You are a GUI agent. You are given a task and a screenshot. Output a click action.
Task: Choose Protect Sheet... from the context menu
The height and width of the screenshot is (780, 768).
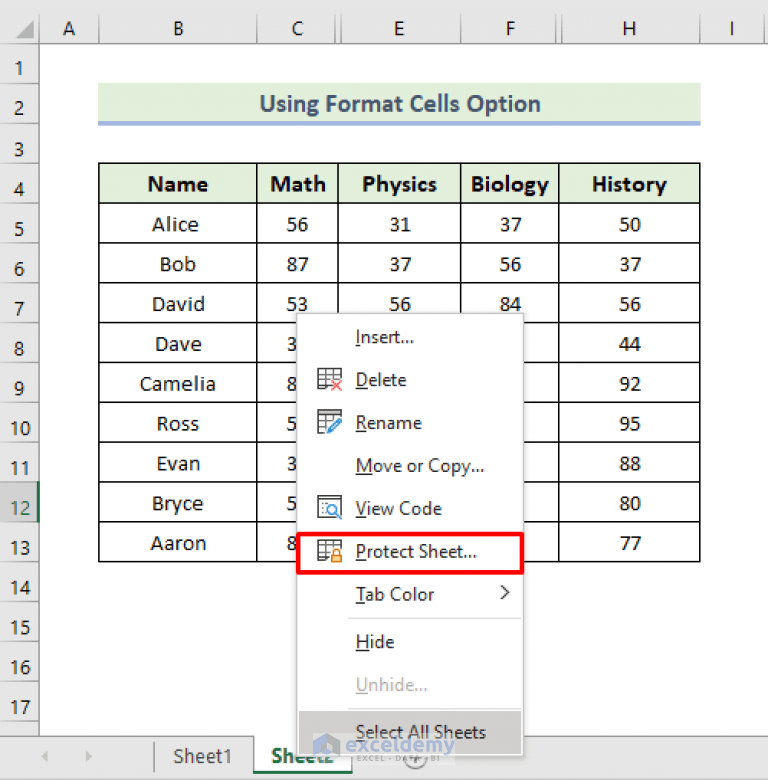(410, 552)
